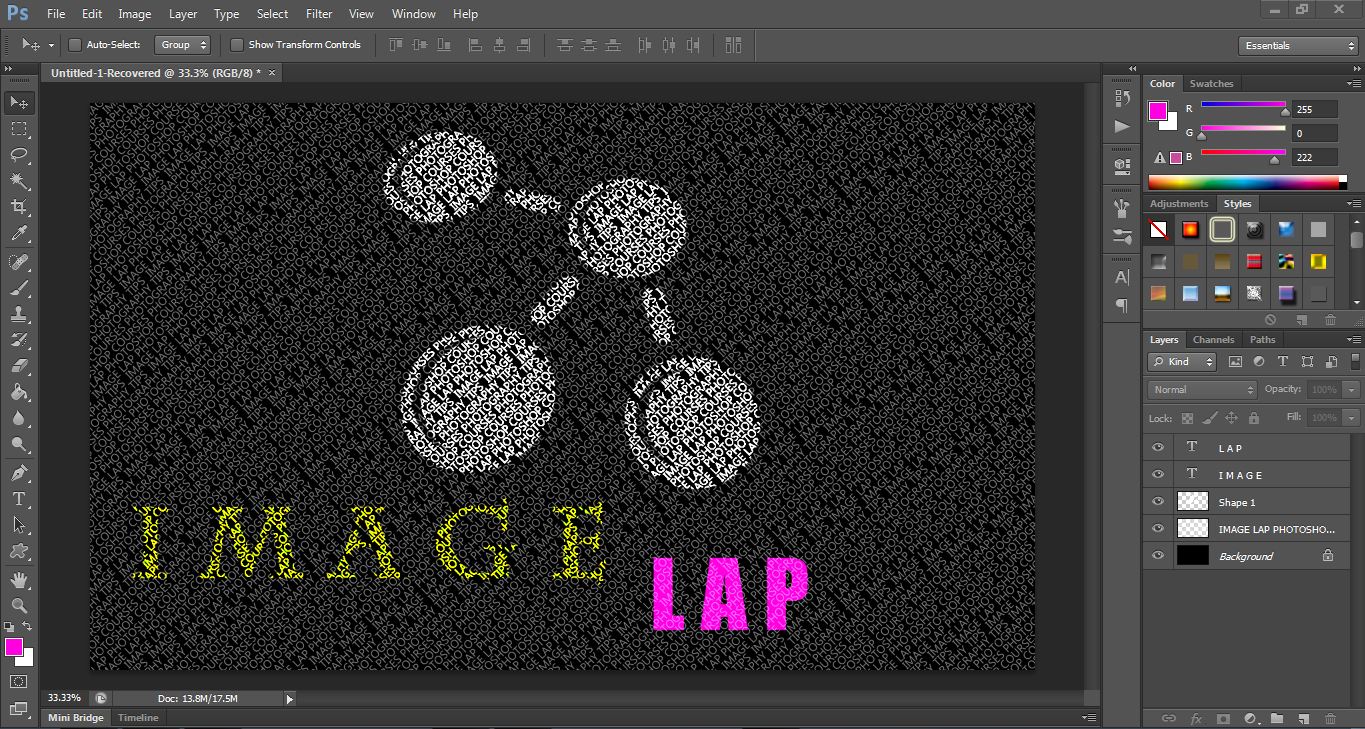Viewport: 1365px width, 729px height.
Task: Select the Magic Wand tool
Action: tap(19, 181)
